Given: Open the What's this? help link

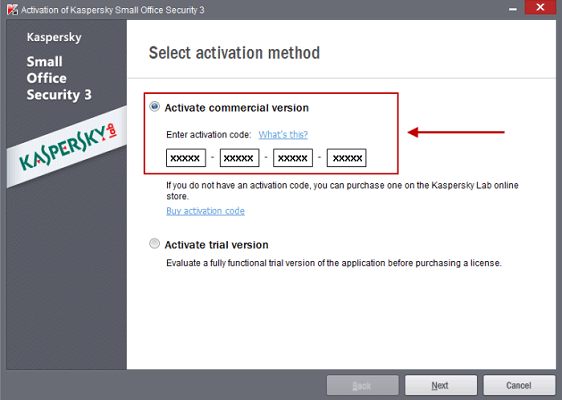Looking at the screenshot, I should pyautogui.click(x=283, y=134).
